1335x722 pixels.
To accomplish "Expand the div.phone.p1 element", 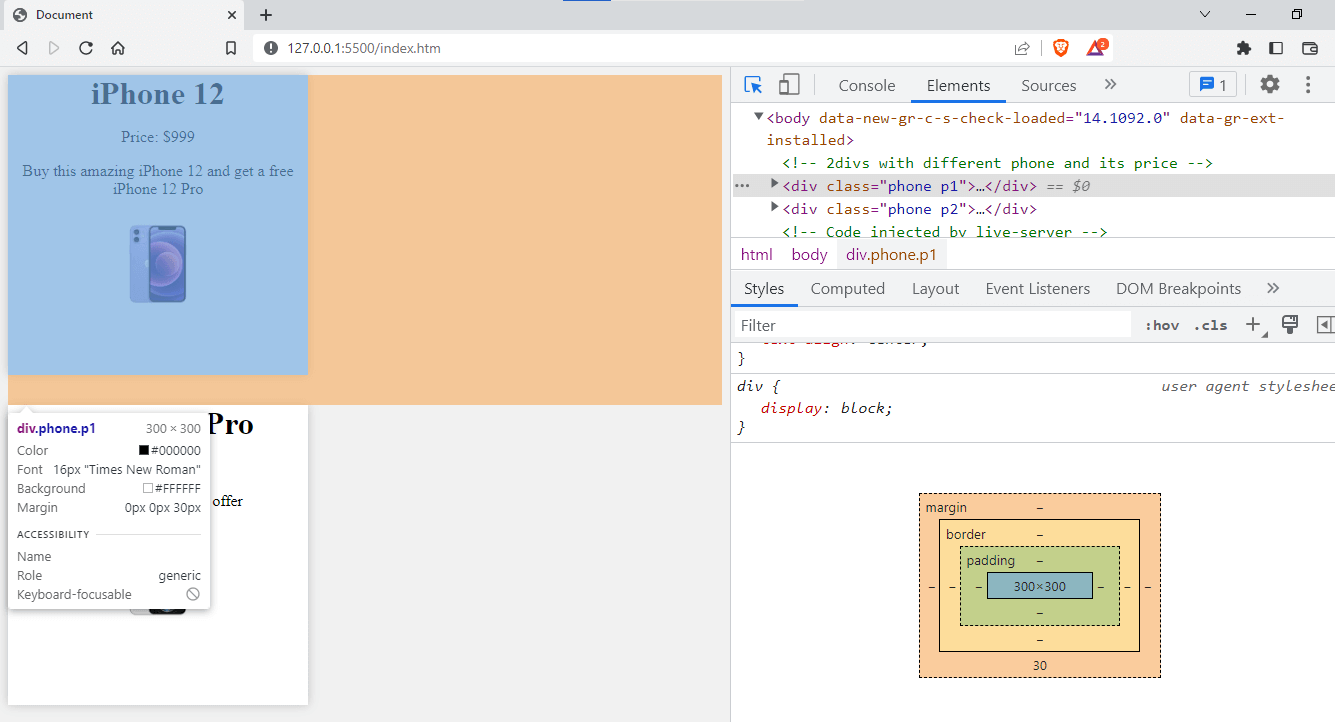I will (x=774, y=185).
